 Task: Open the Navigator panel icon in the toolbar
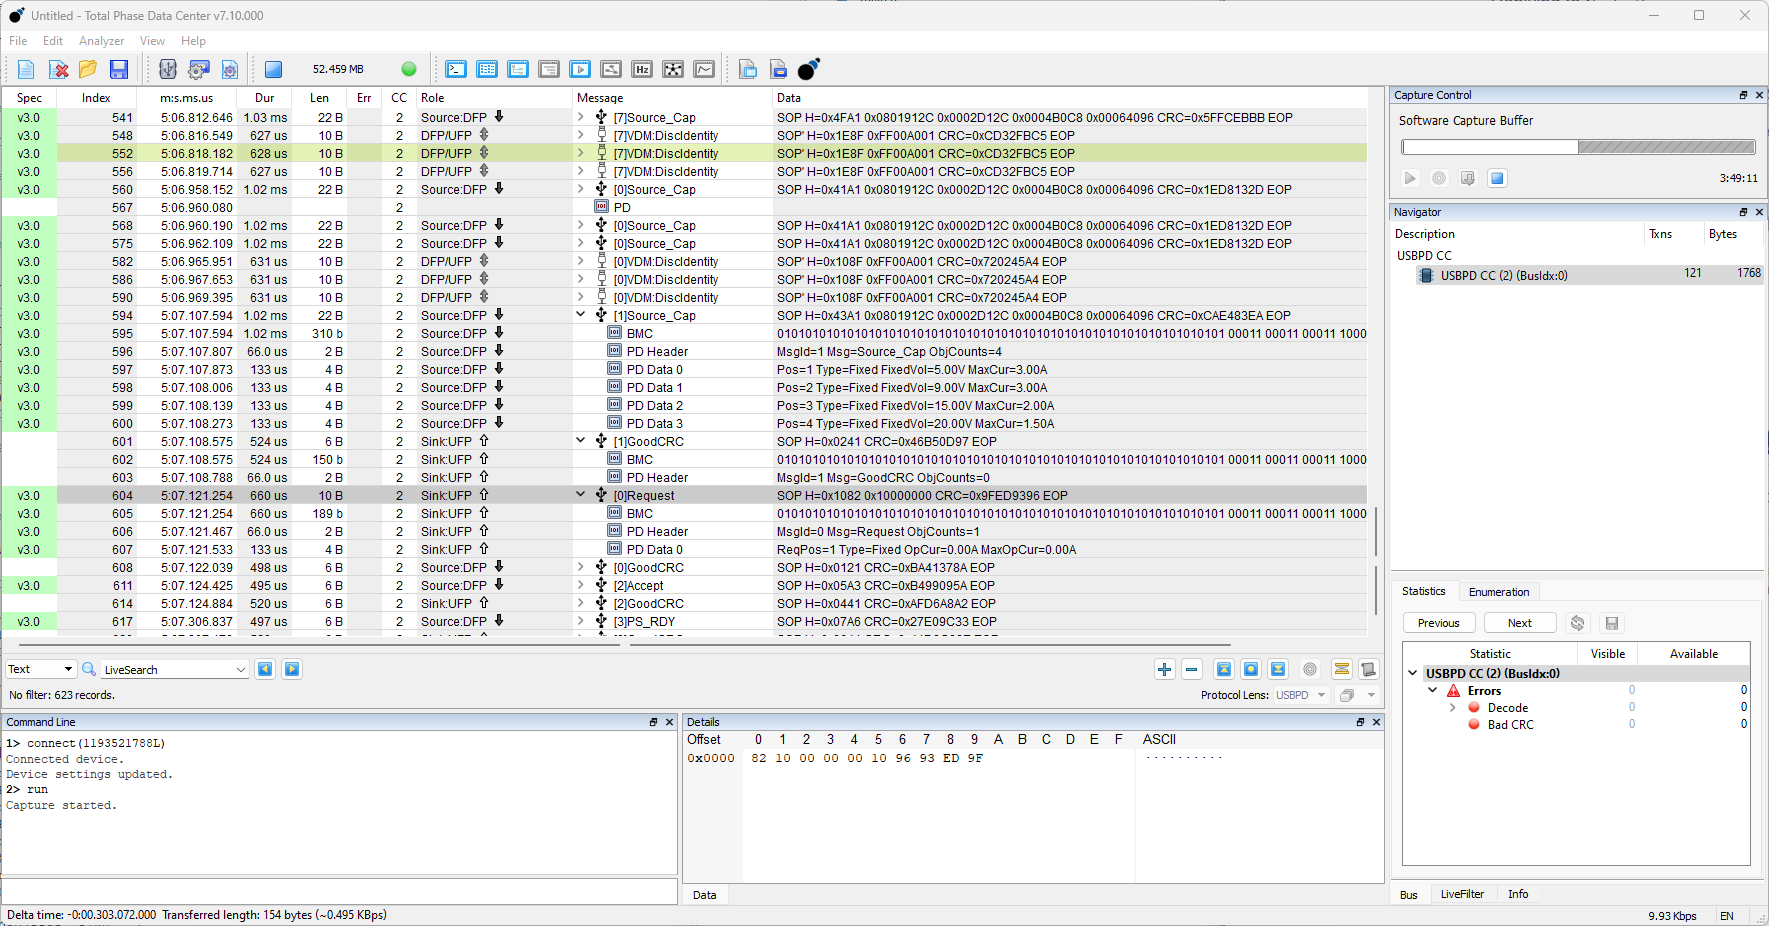tap(518, 69)
